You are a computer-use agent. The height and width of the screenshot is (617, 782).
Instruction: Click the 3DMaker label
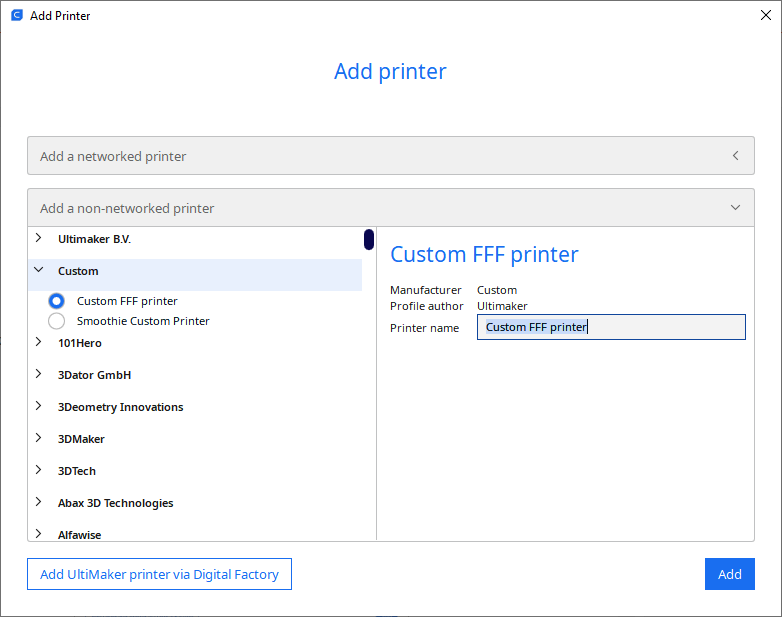81,439
